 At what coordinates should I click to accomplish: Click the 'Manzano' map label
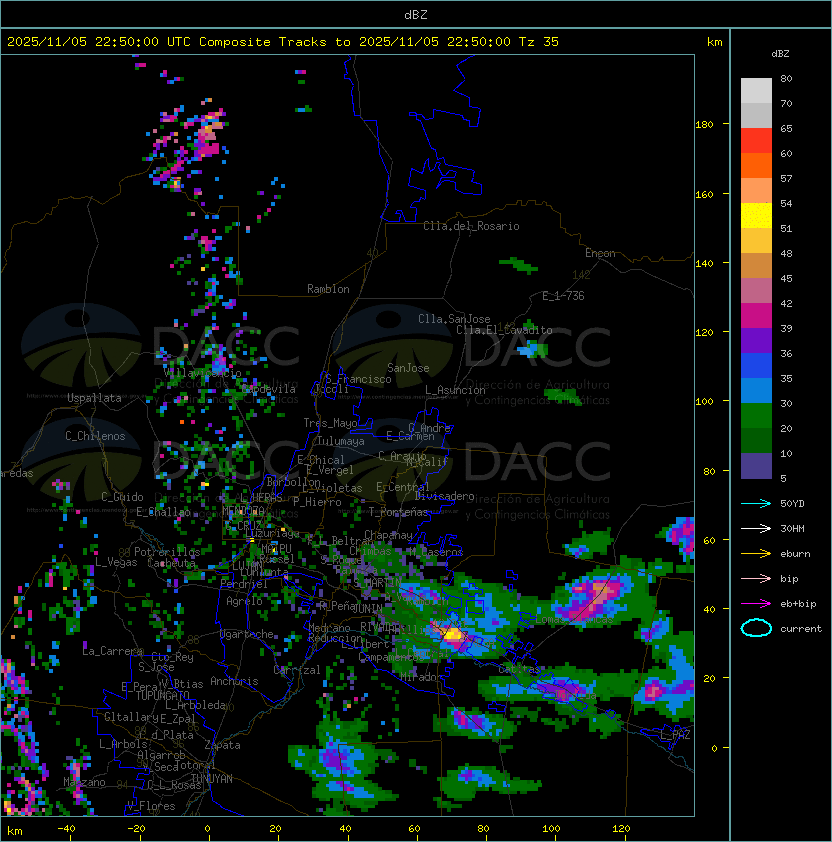tap(84, 782)
